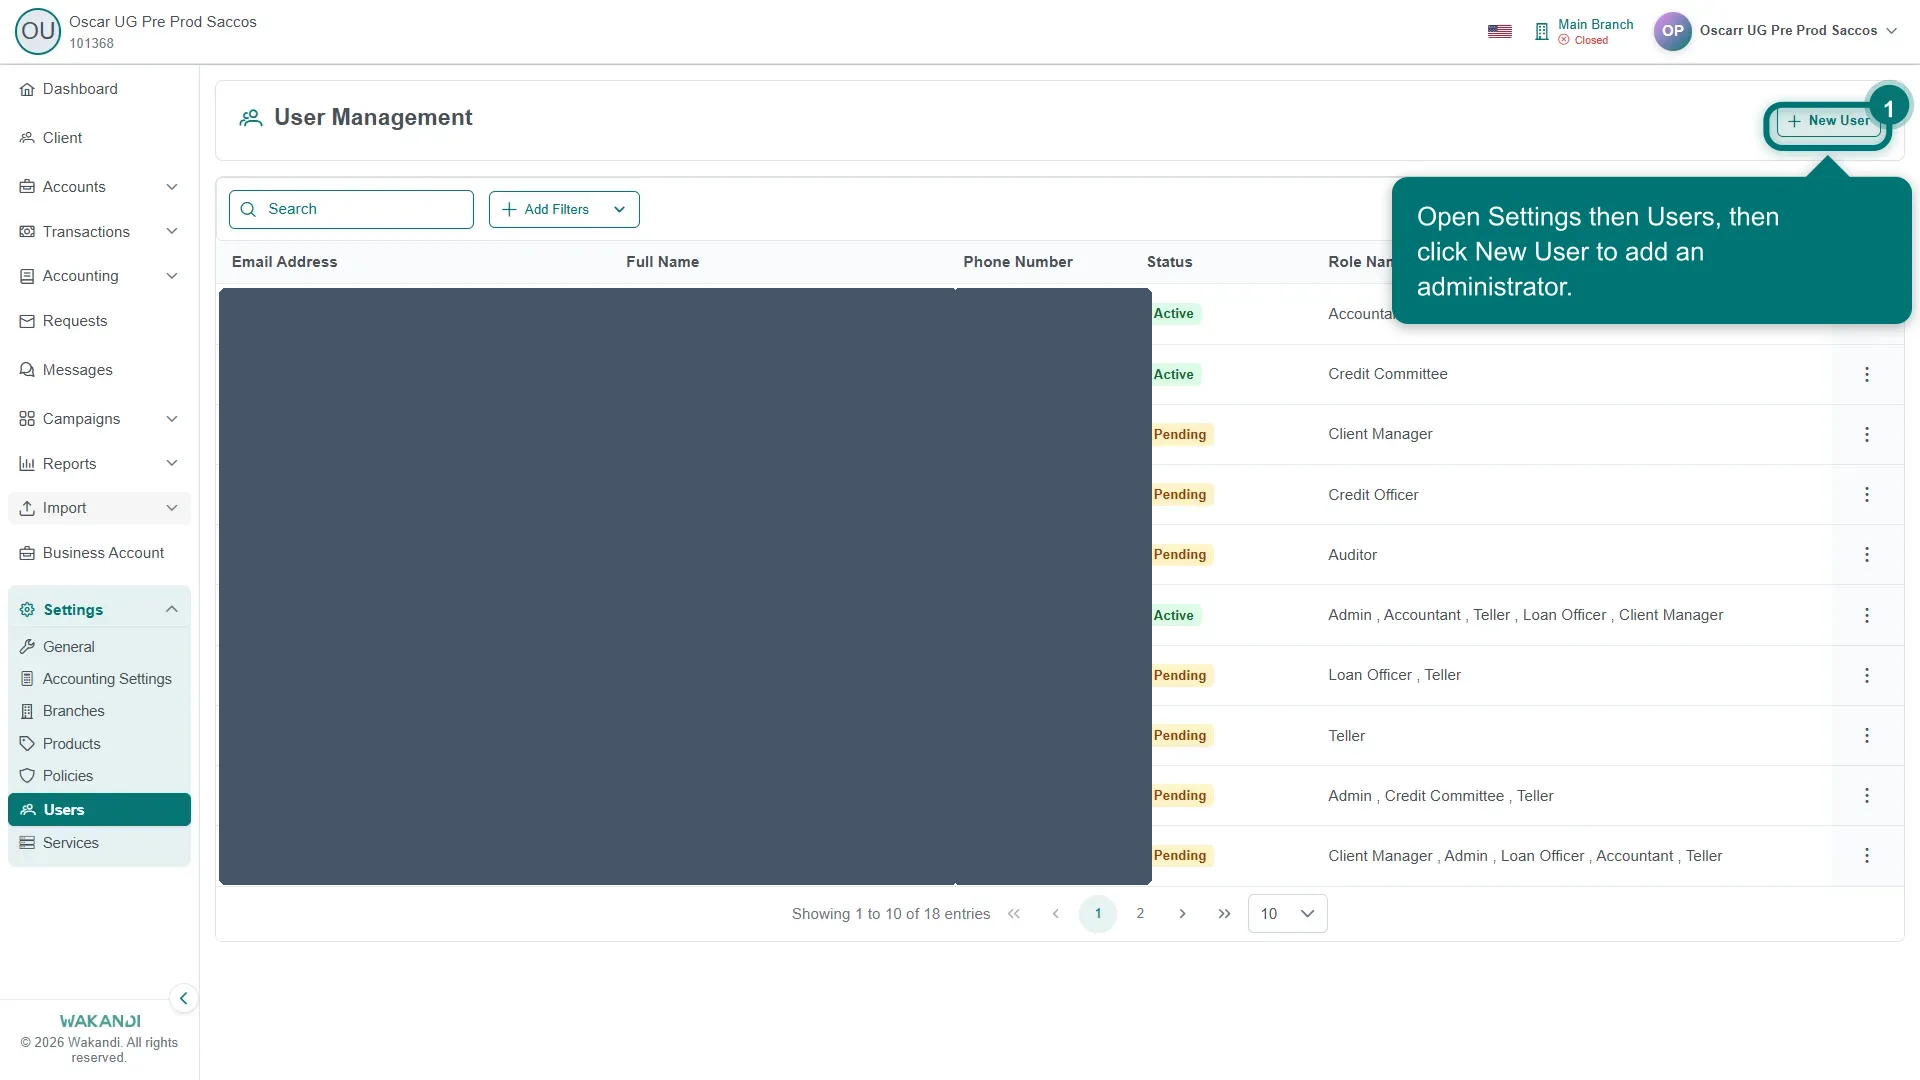
Task: Collapse the Settings submenu chevron
Action: pos(172,610)
